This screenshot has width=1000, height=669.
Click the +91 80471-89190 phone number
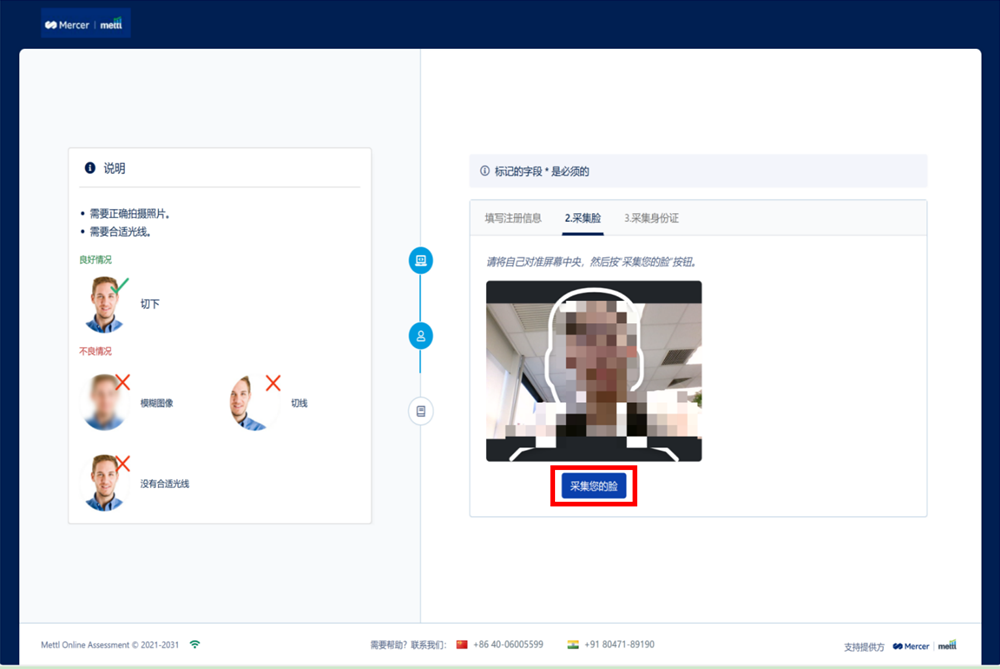point(620,644)
